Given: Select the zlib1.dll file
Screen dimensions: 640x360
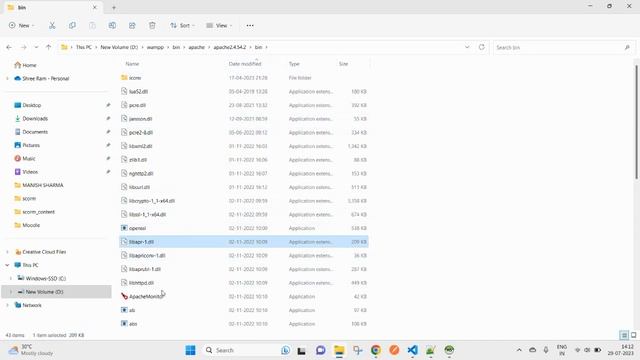Looking at the screenshot, I should pos(138,160).
